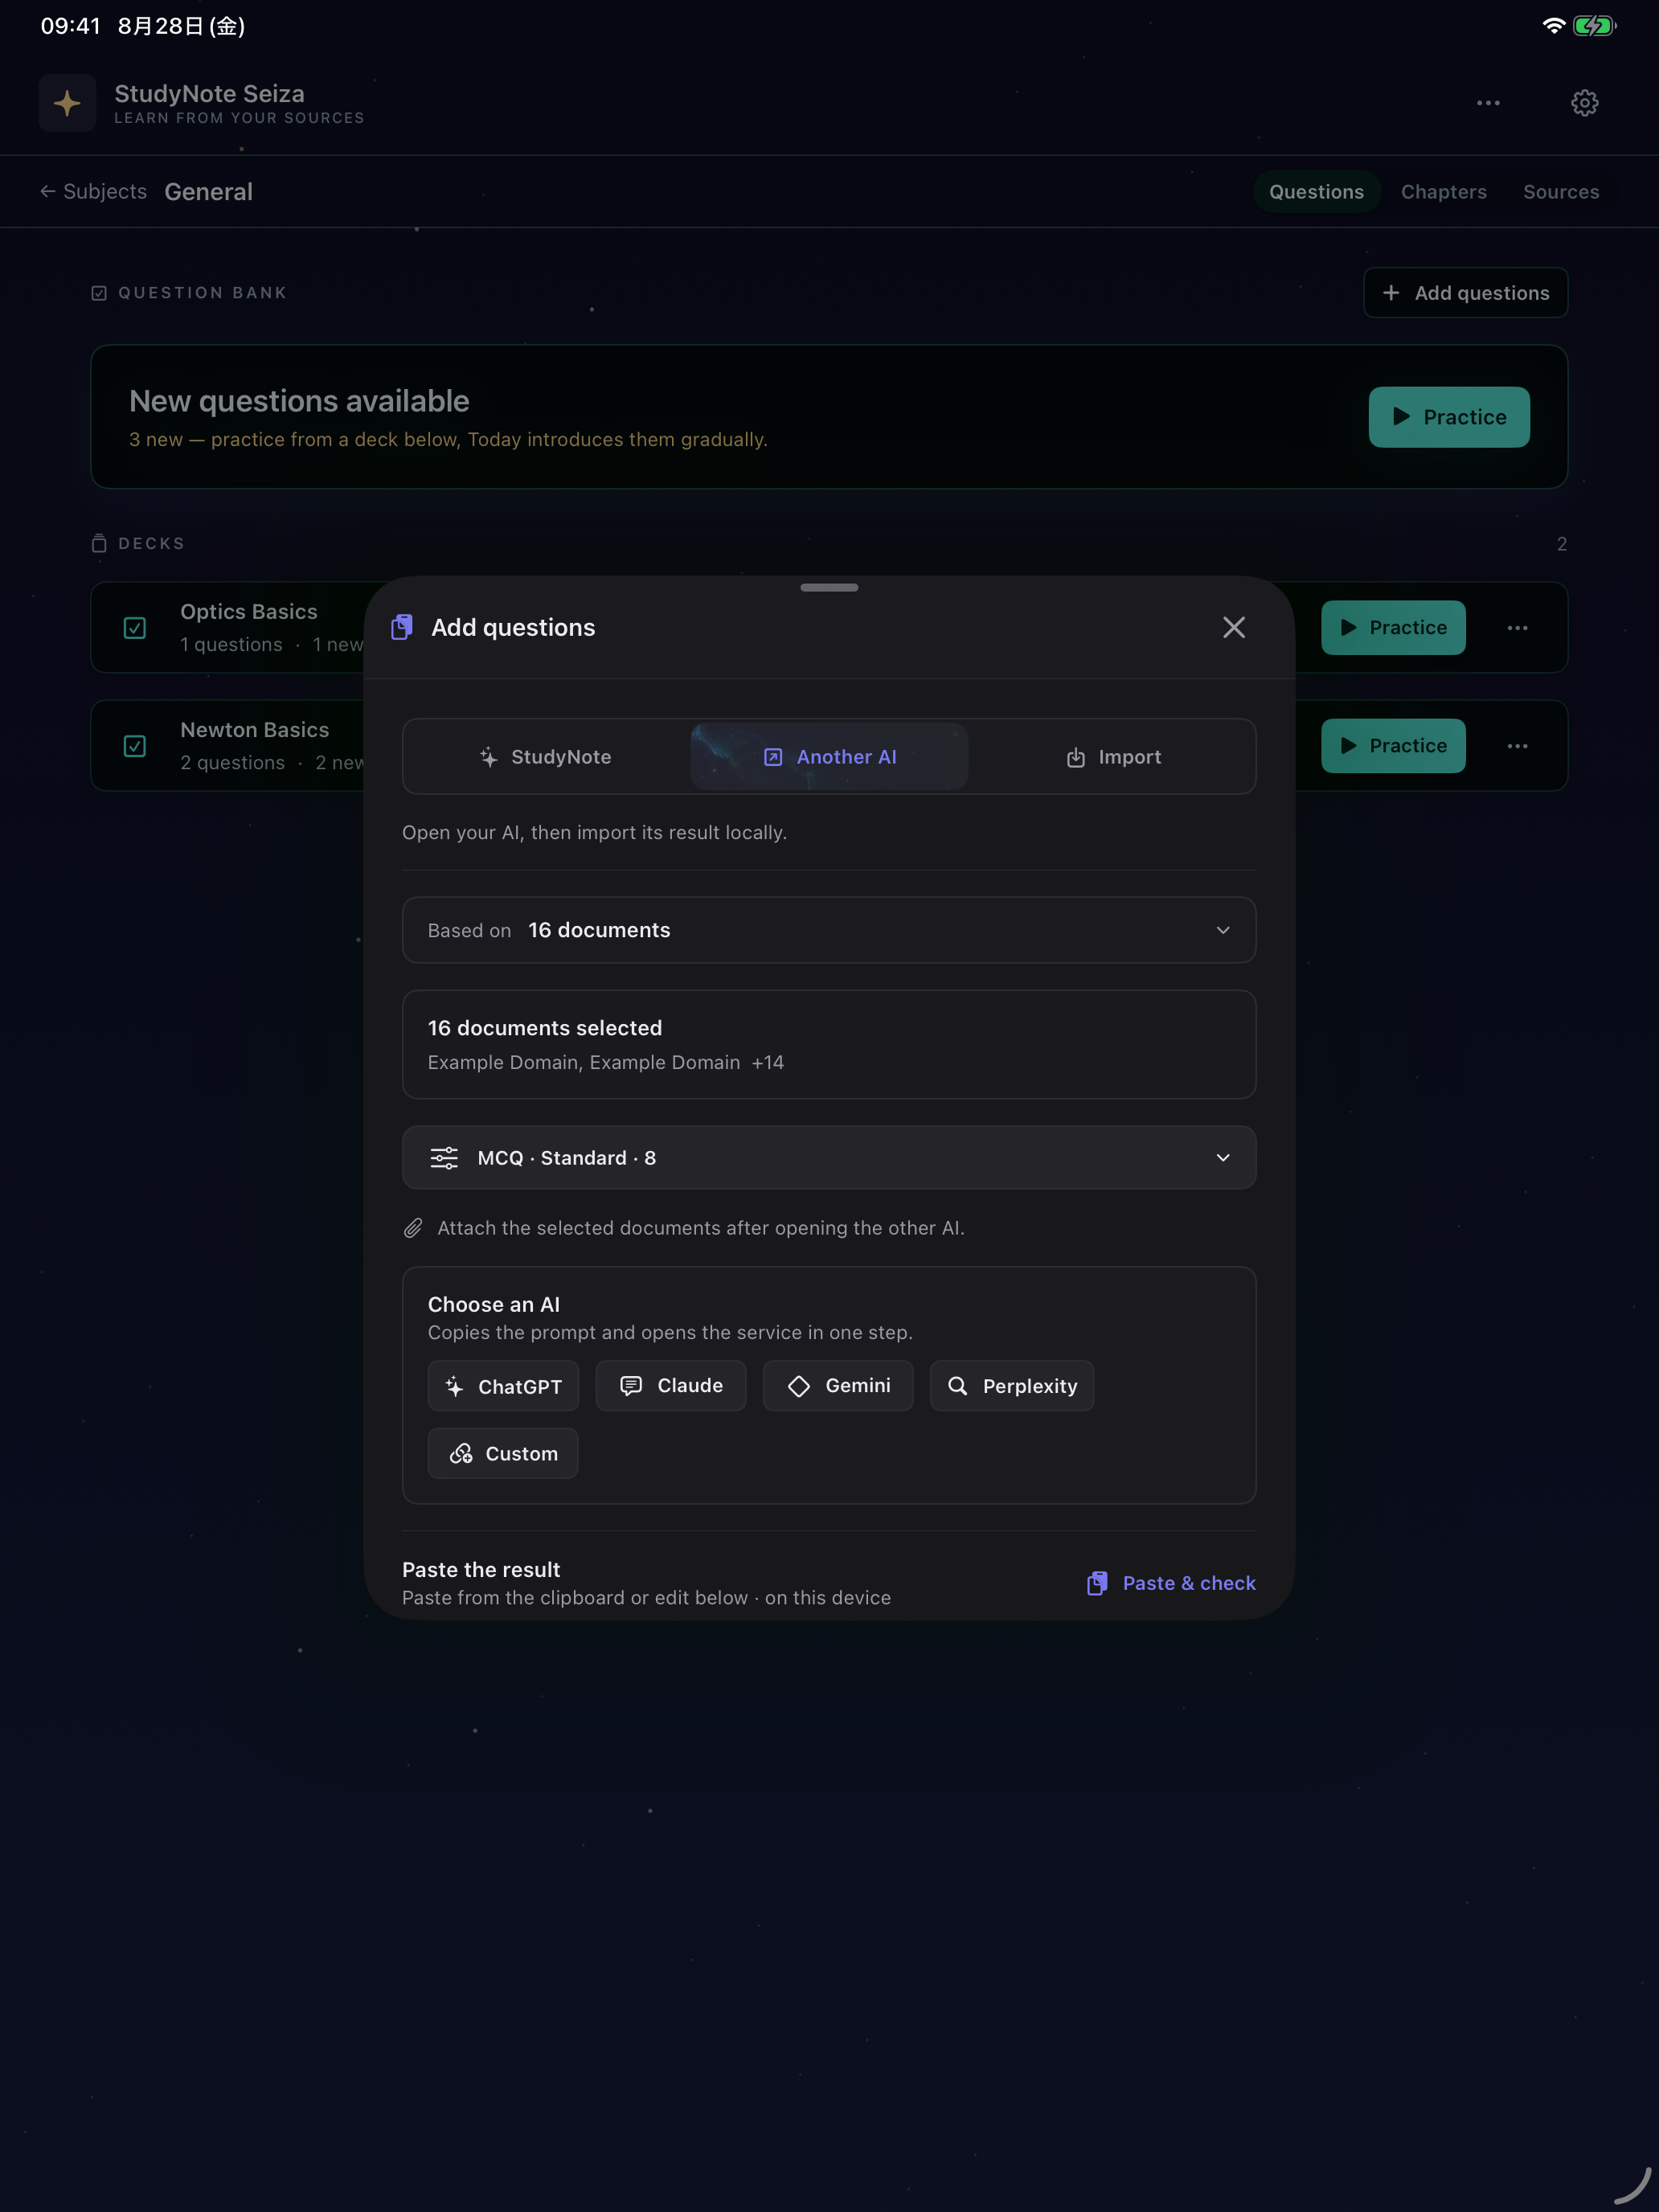The height and width of the screenshot is (2212, 1659).
Task: Expand the MCQ Standard 8 options dropdown
Action: coord(829,1158)
